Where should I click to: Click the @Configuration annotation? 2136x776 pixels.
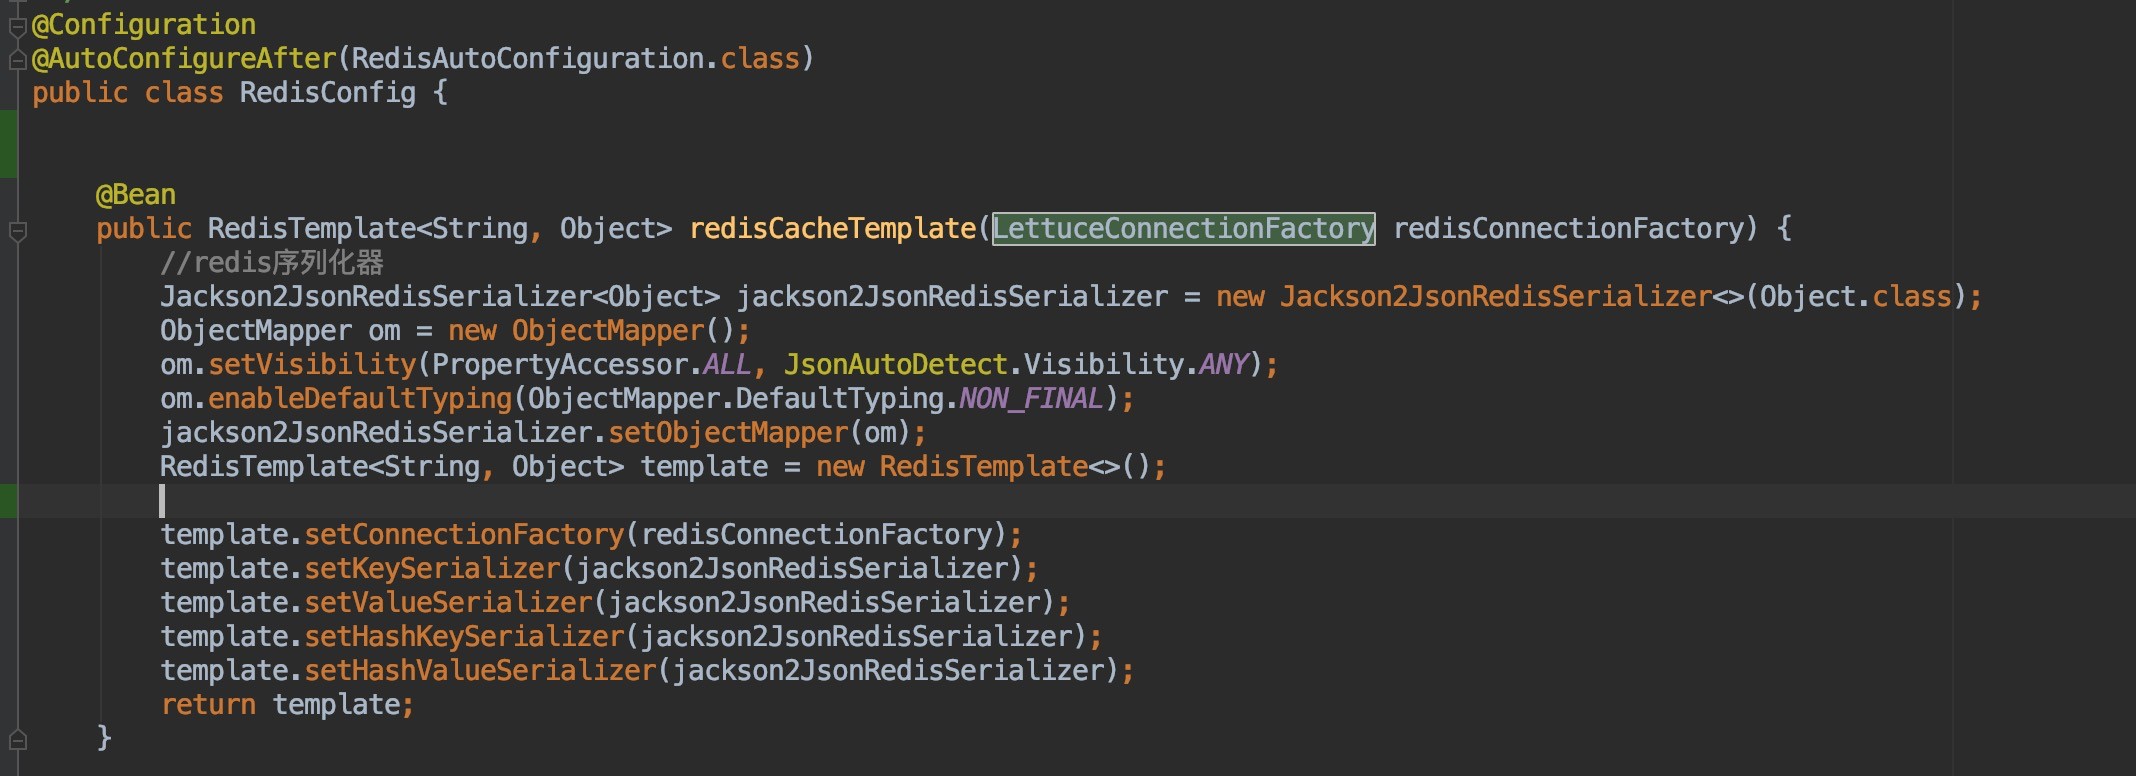[144, 25]
